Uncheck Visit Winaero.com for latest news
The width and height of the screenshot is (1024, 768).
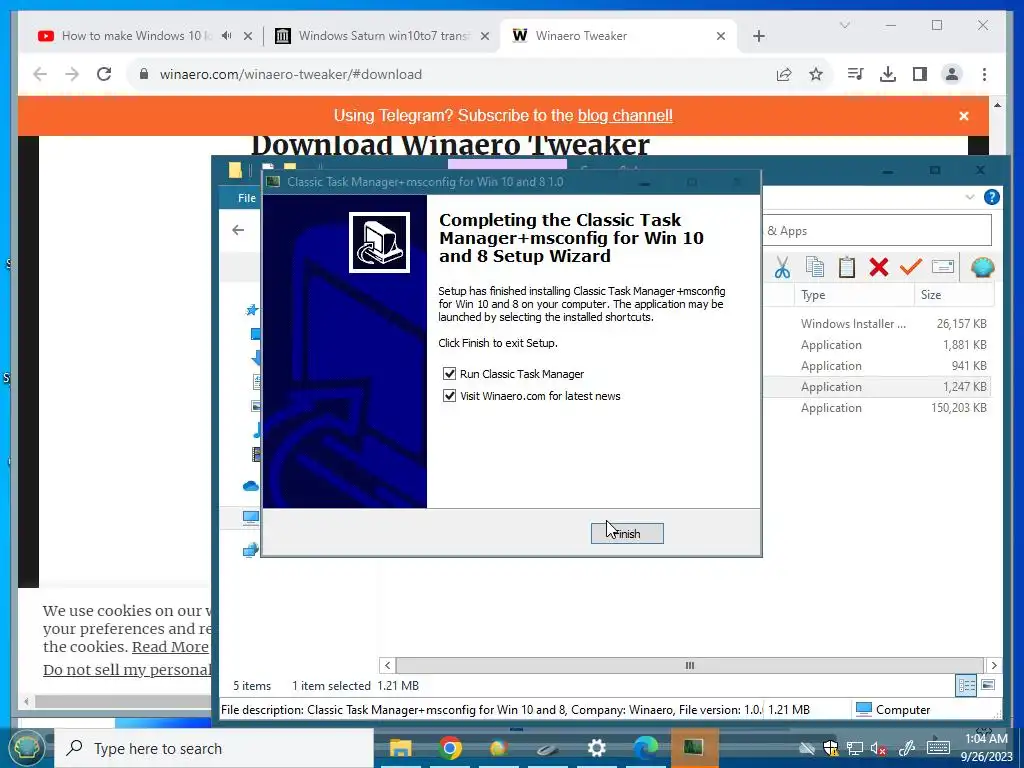pyautogui.click(x=449, y=396)
